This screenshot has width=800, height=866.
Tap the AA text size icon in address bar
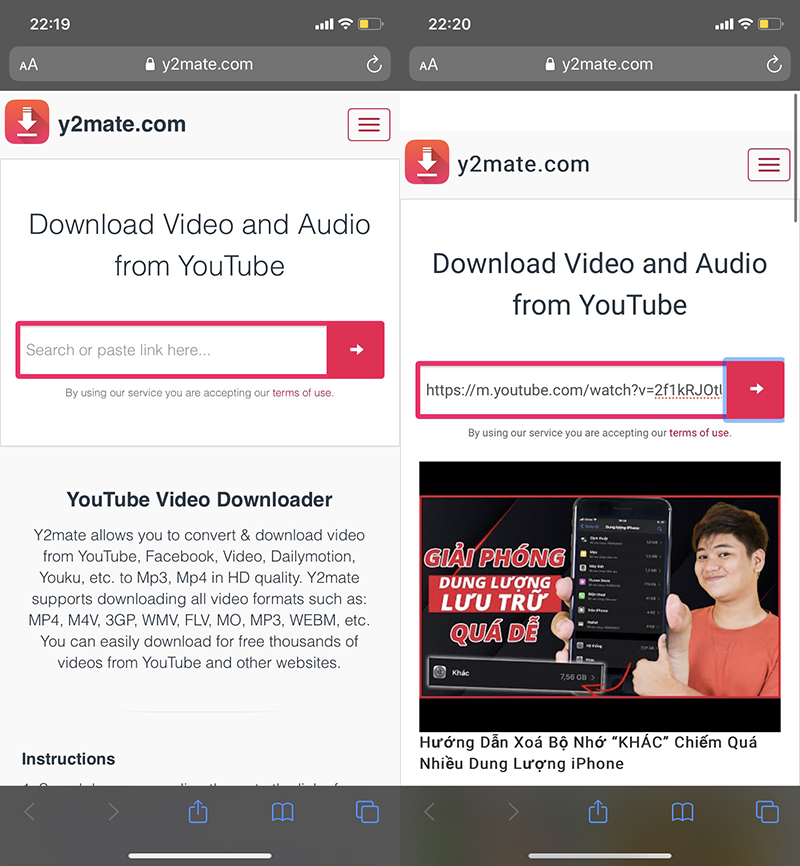(29, 64)
